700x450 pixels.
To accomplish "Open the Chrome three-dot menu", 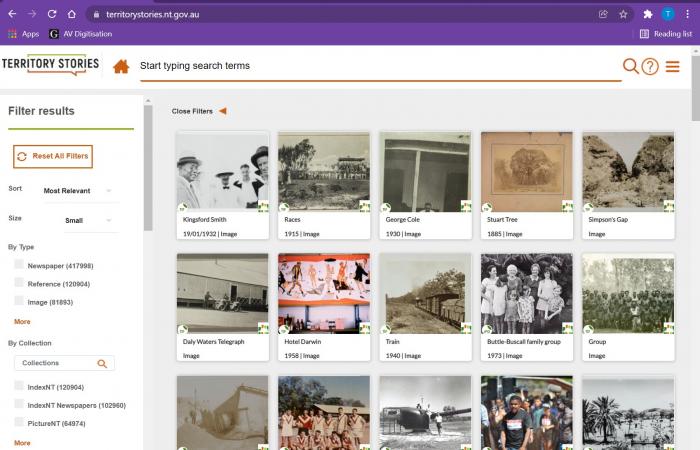I will (688, 14).
